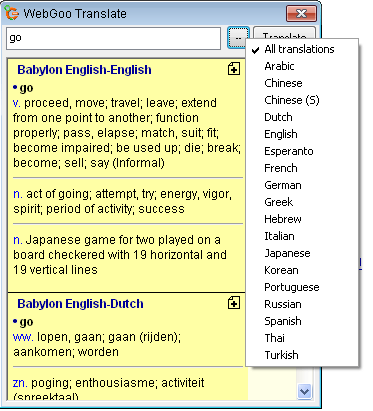Click the text 'lopen, gaan; gaan (rijden);'
This screenshot has height=411, width=373.
coord(109,337)
